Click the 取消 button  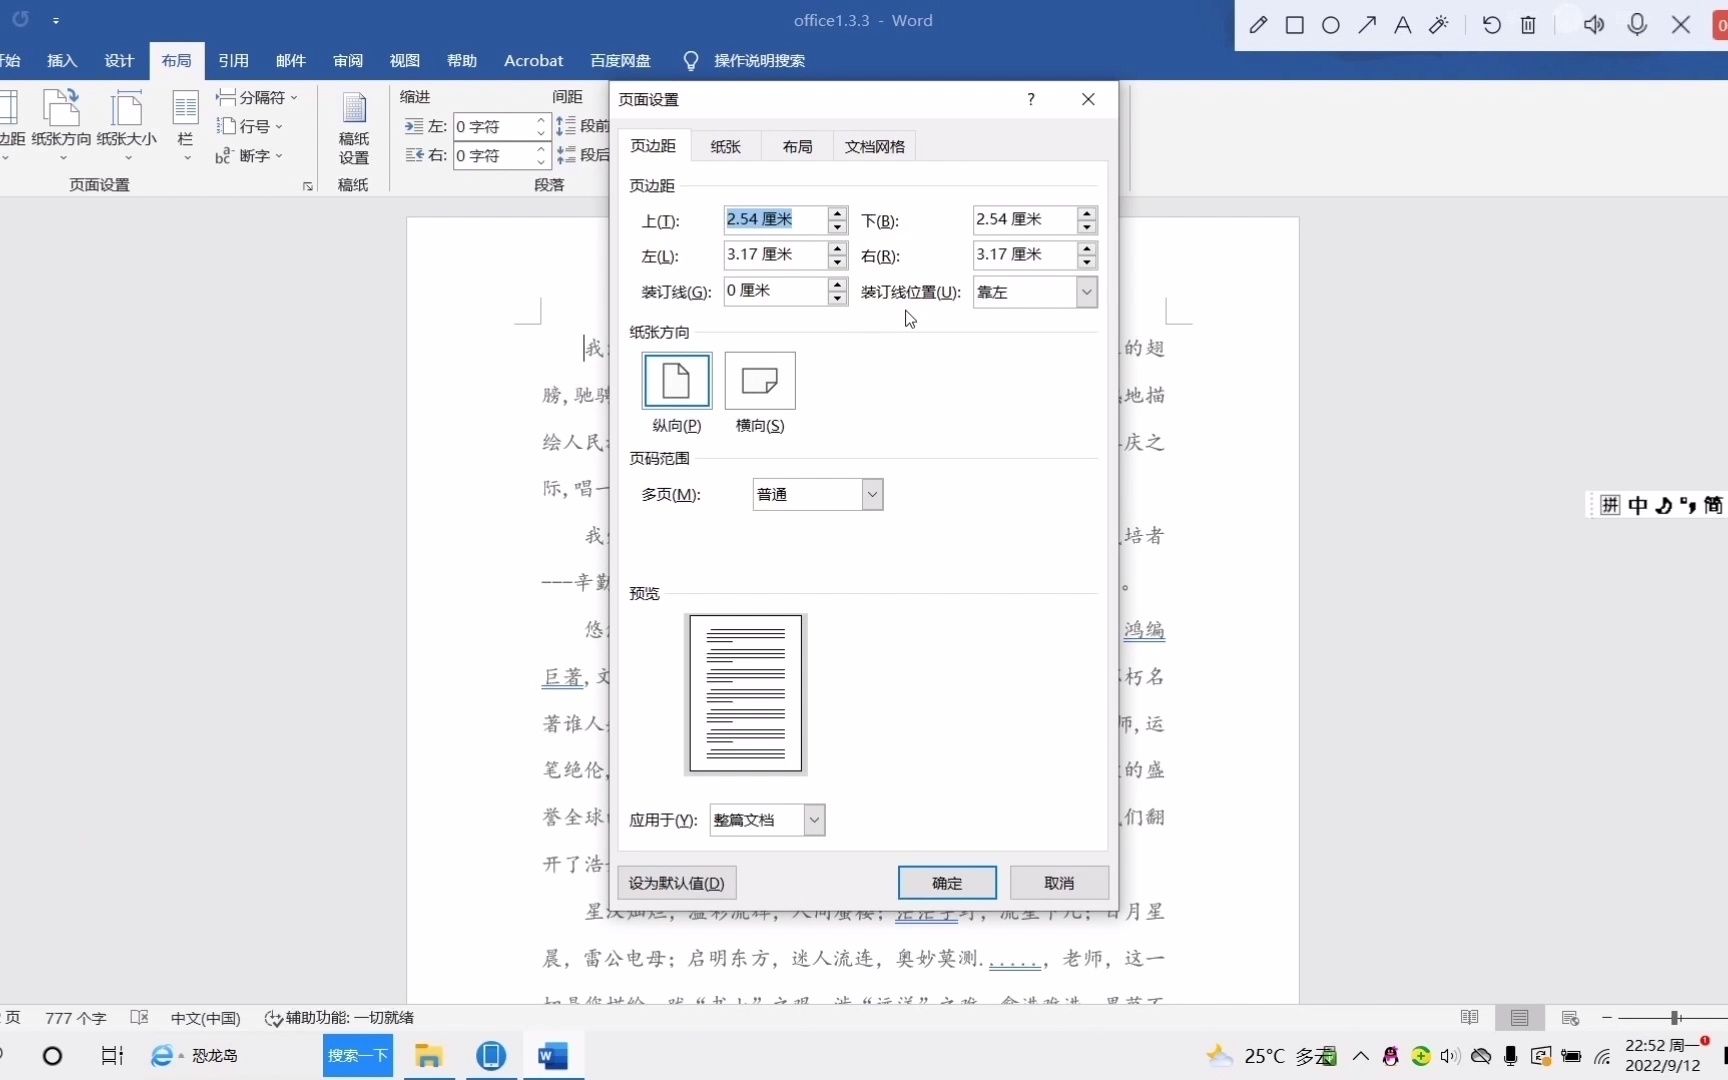click(1059, 883)
